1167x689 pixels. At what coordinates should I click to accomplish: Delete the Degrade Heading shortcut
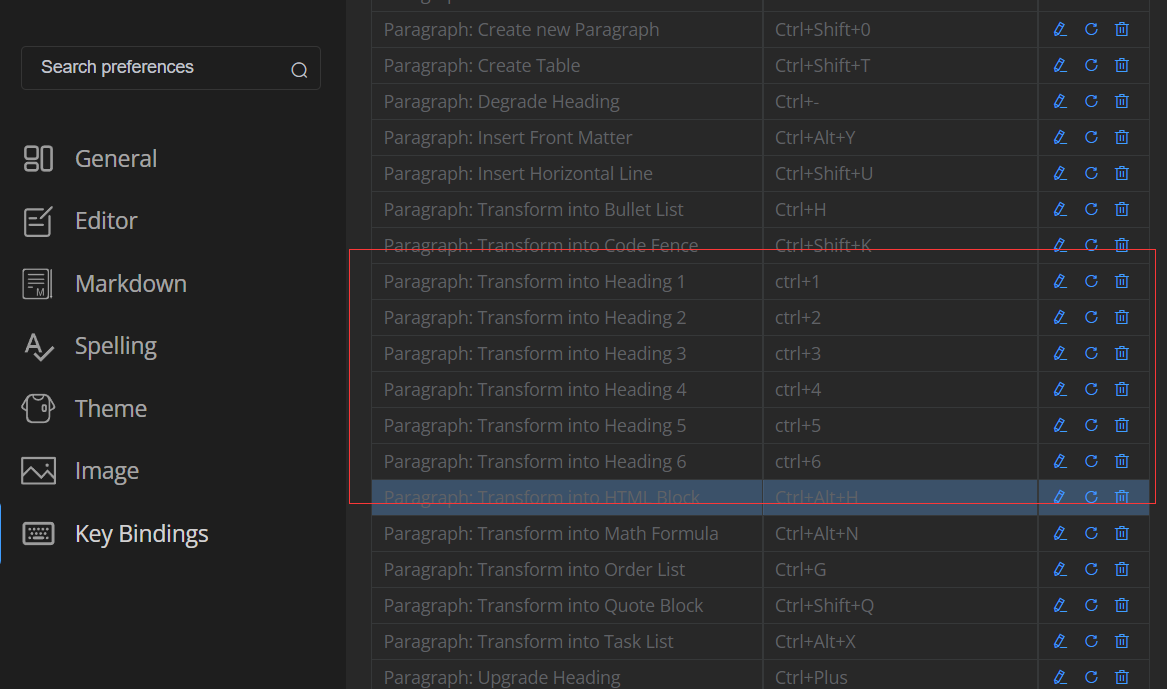point(1121,101)
